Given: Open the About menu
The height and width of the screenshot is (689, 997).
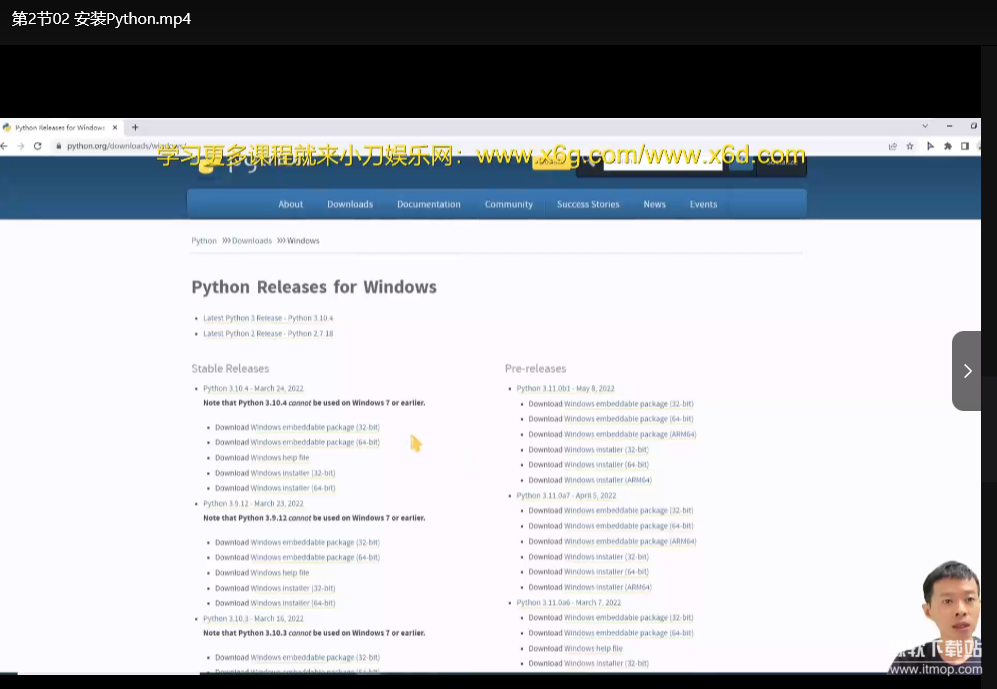Looking at the screenshot, I should [x=291, y=204].
